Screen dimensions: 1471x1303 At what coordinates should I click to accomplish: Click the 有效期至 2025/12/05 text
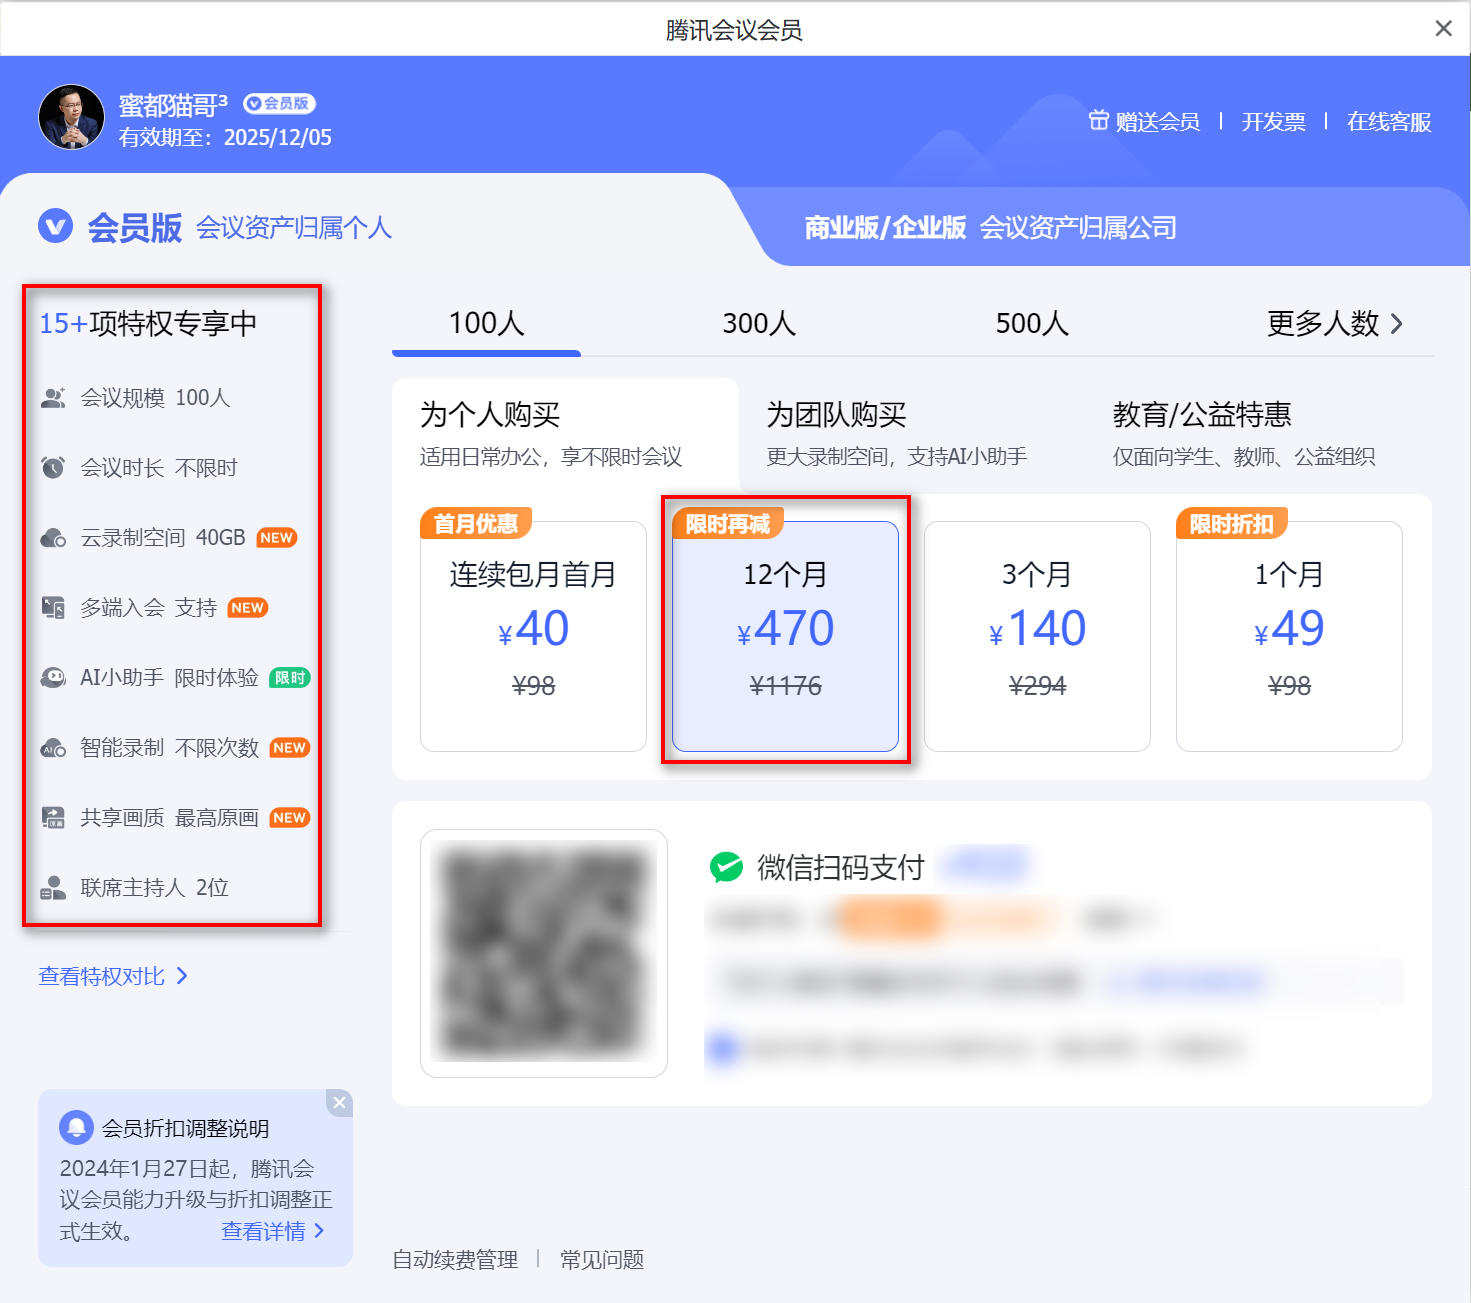point(225,137)
